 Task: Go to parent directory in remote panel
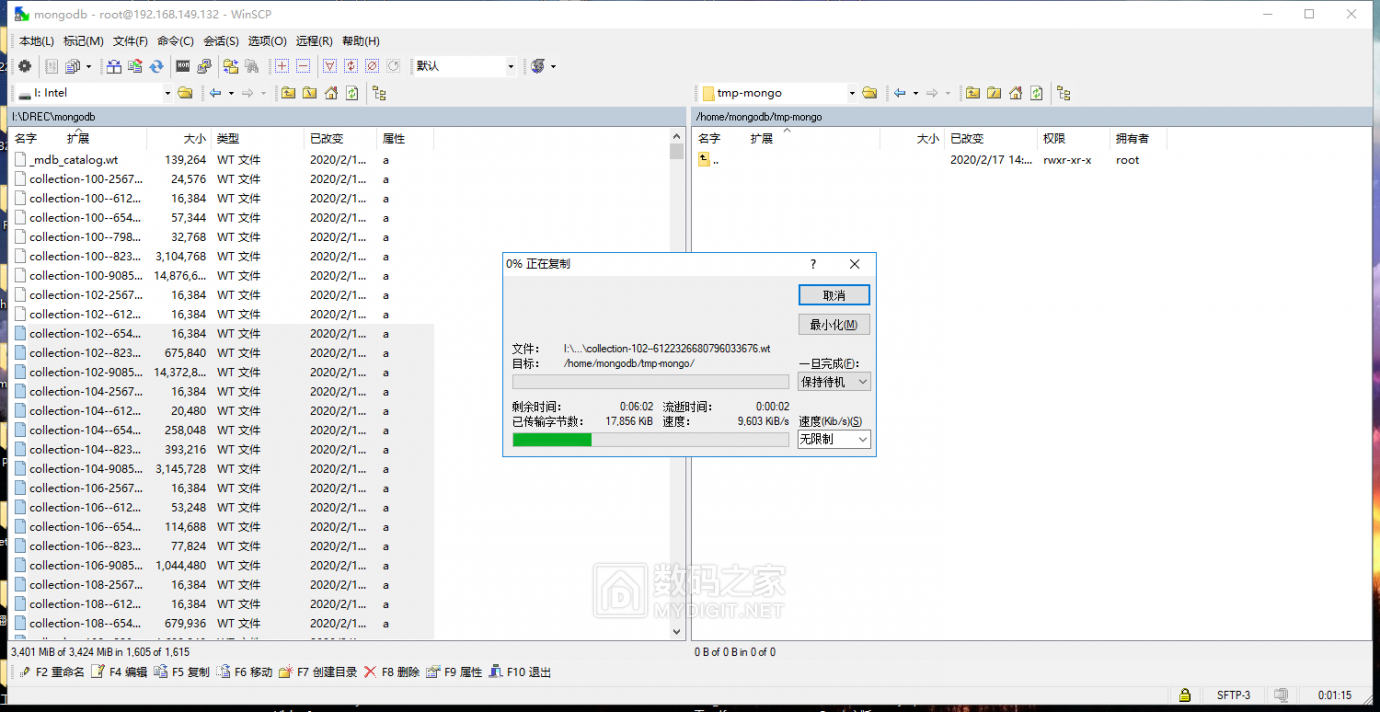click(973, 92)
